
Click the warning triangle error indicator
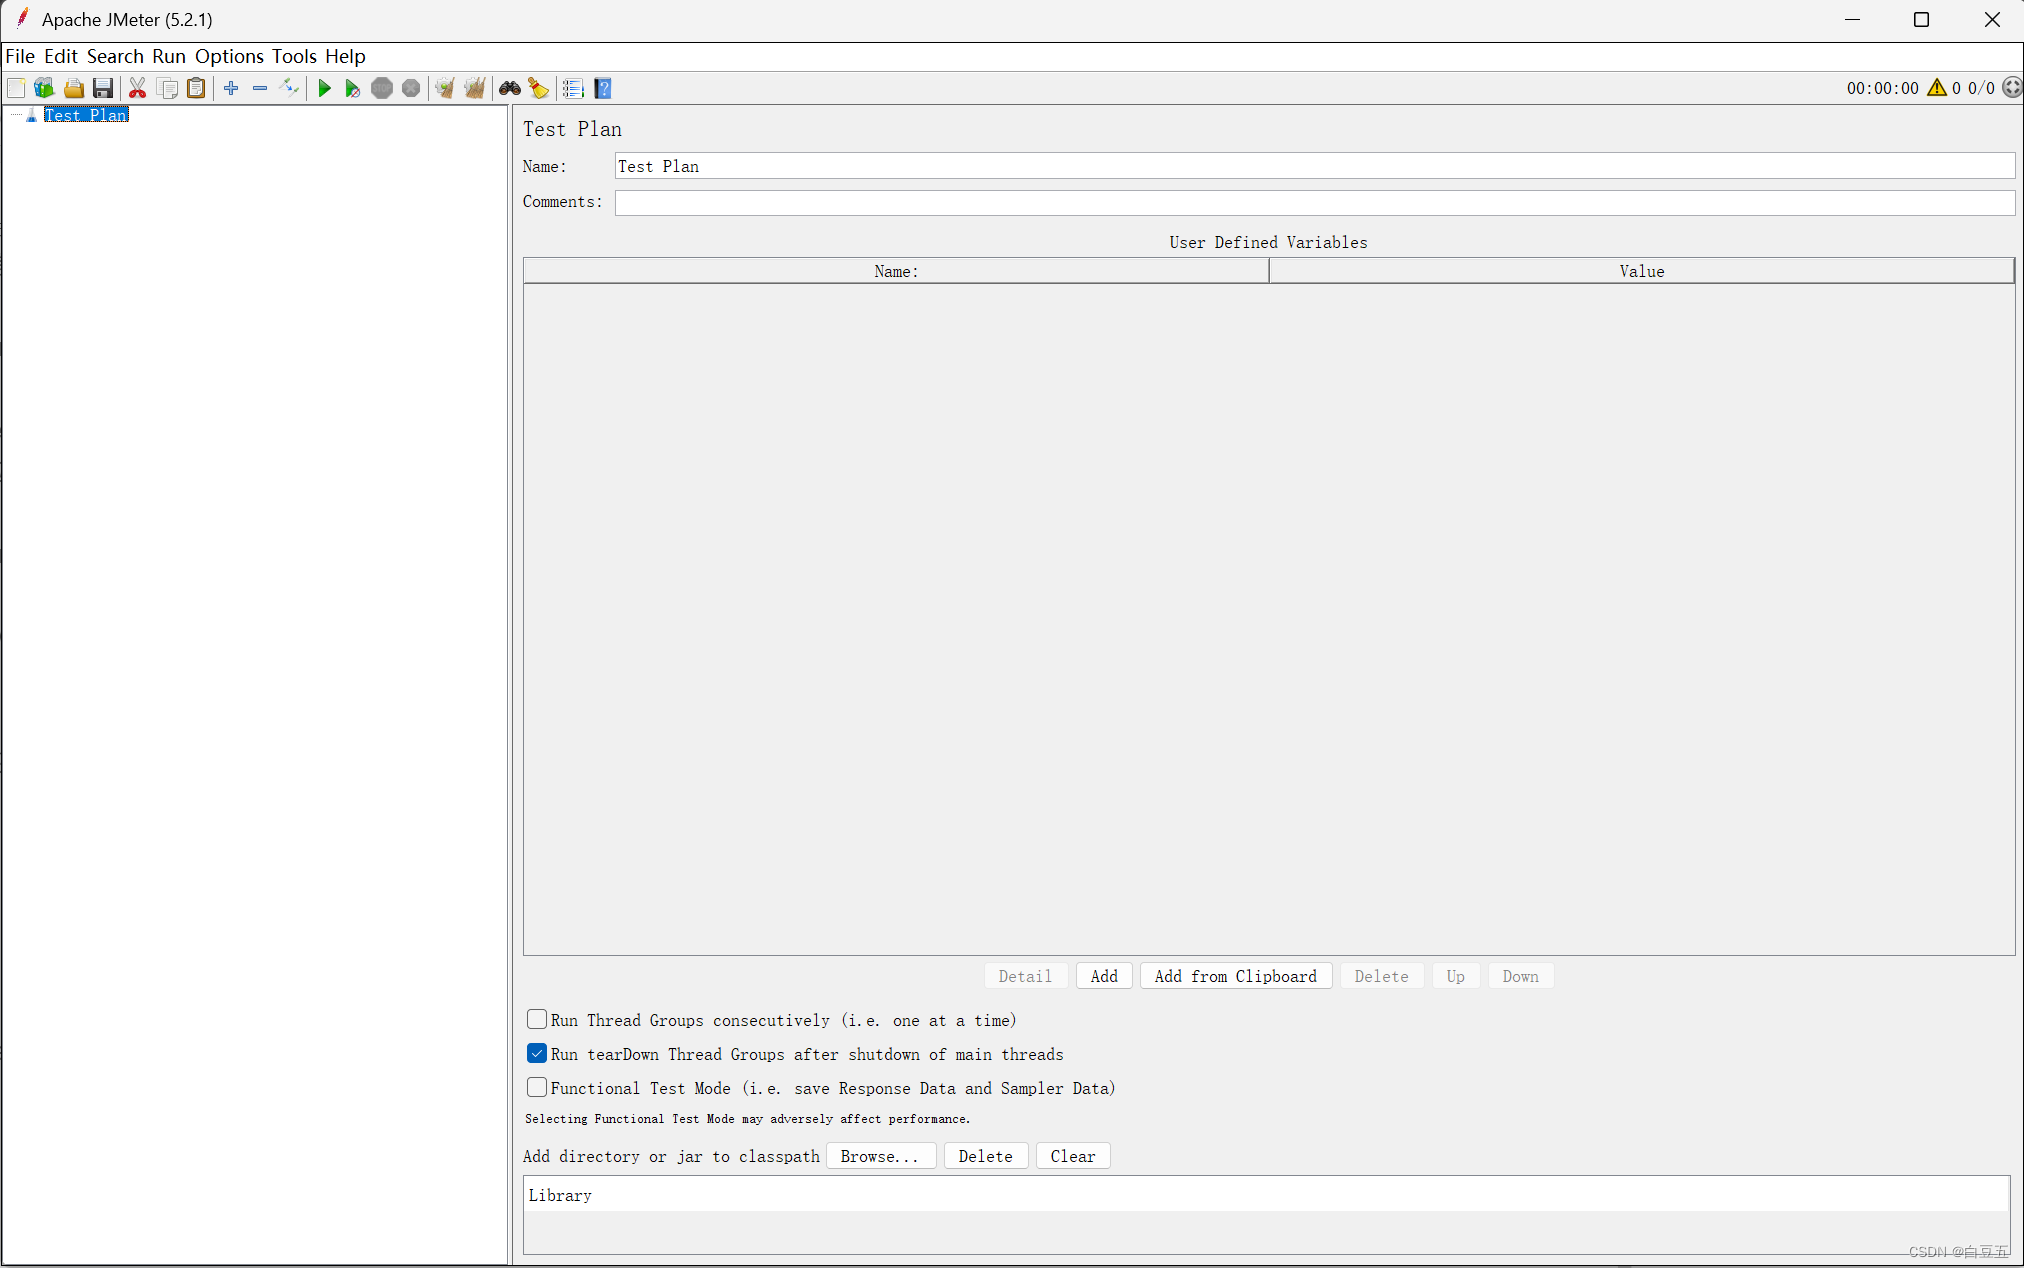click(1938, 88)
